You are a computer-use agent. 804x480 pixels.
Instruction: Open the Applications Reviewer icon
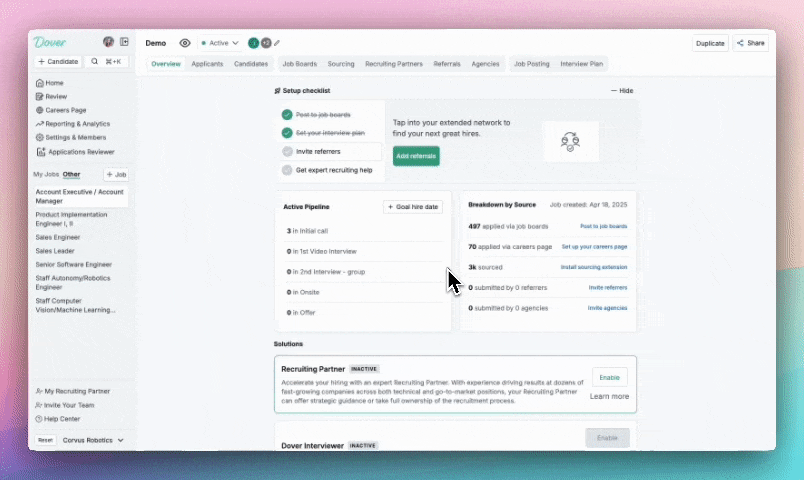click(40, 152)
